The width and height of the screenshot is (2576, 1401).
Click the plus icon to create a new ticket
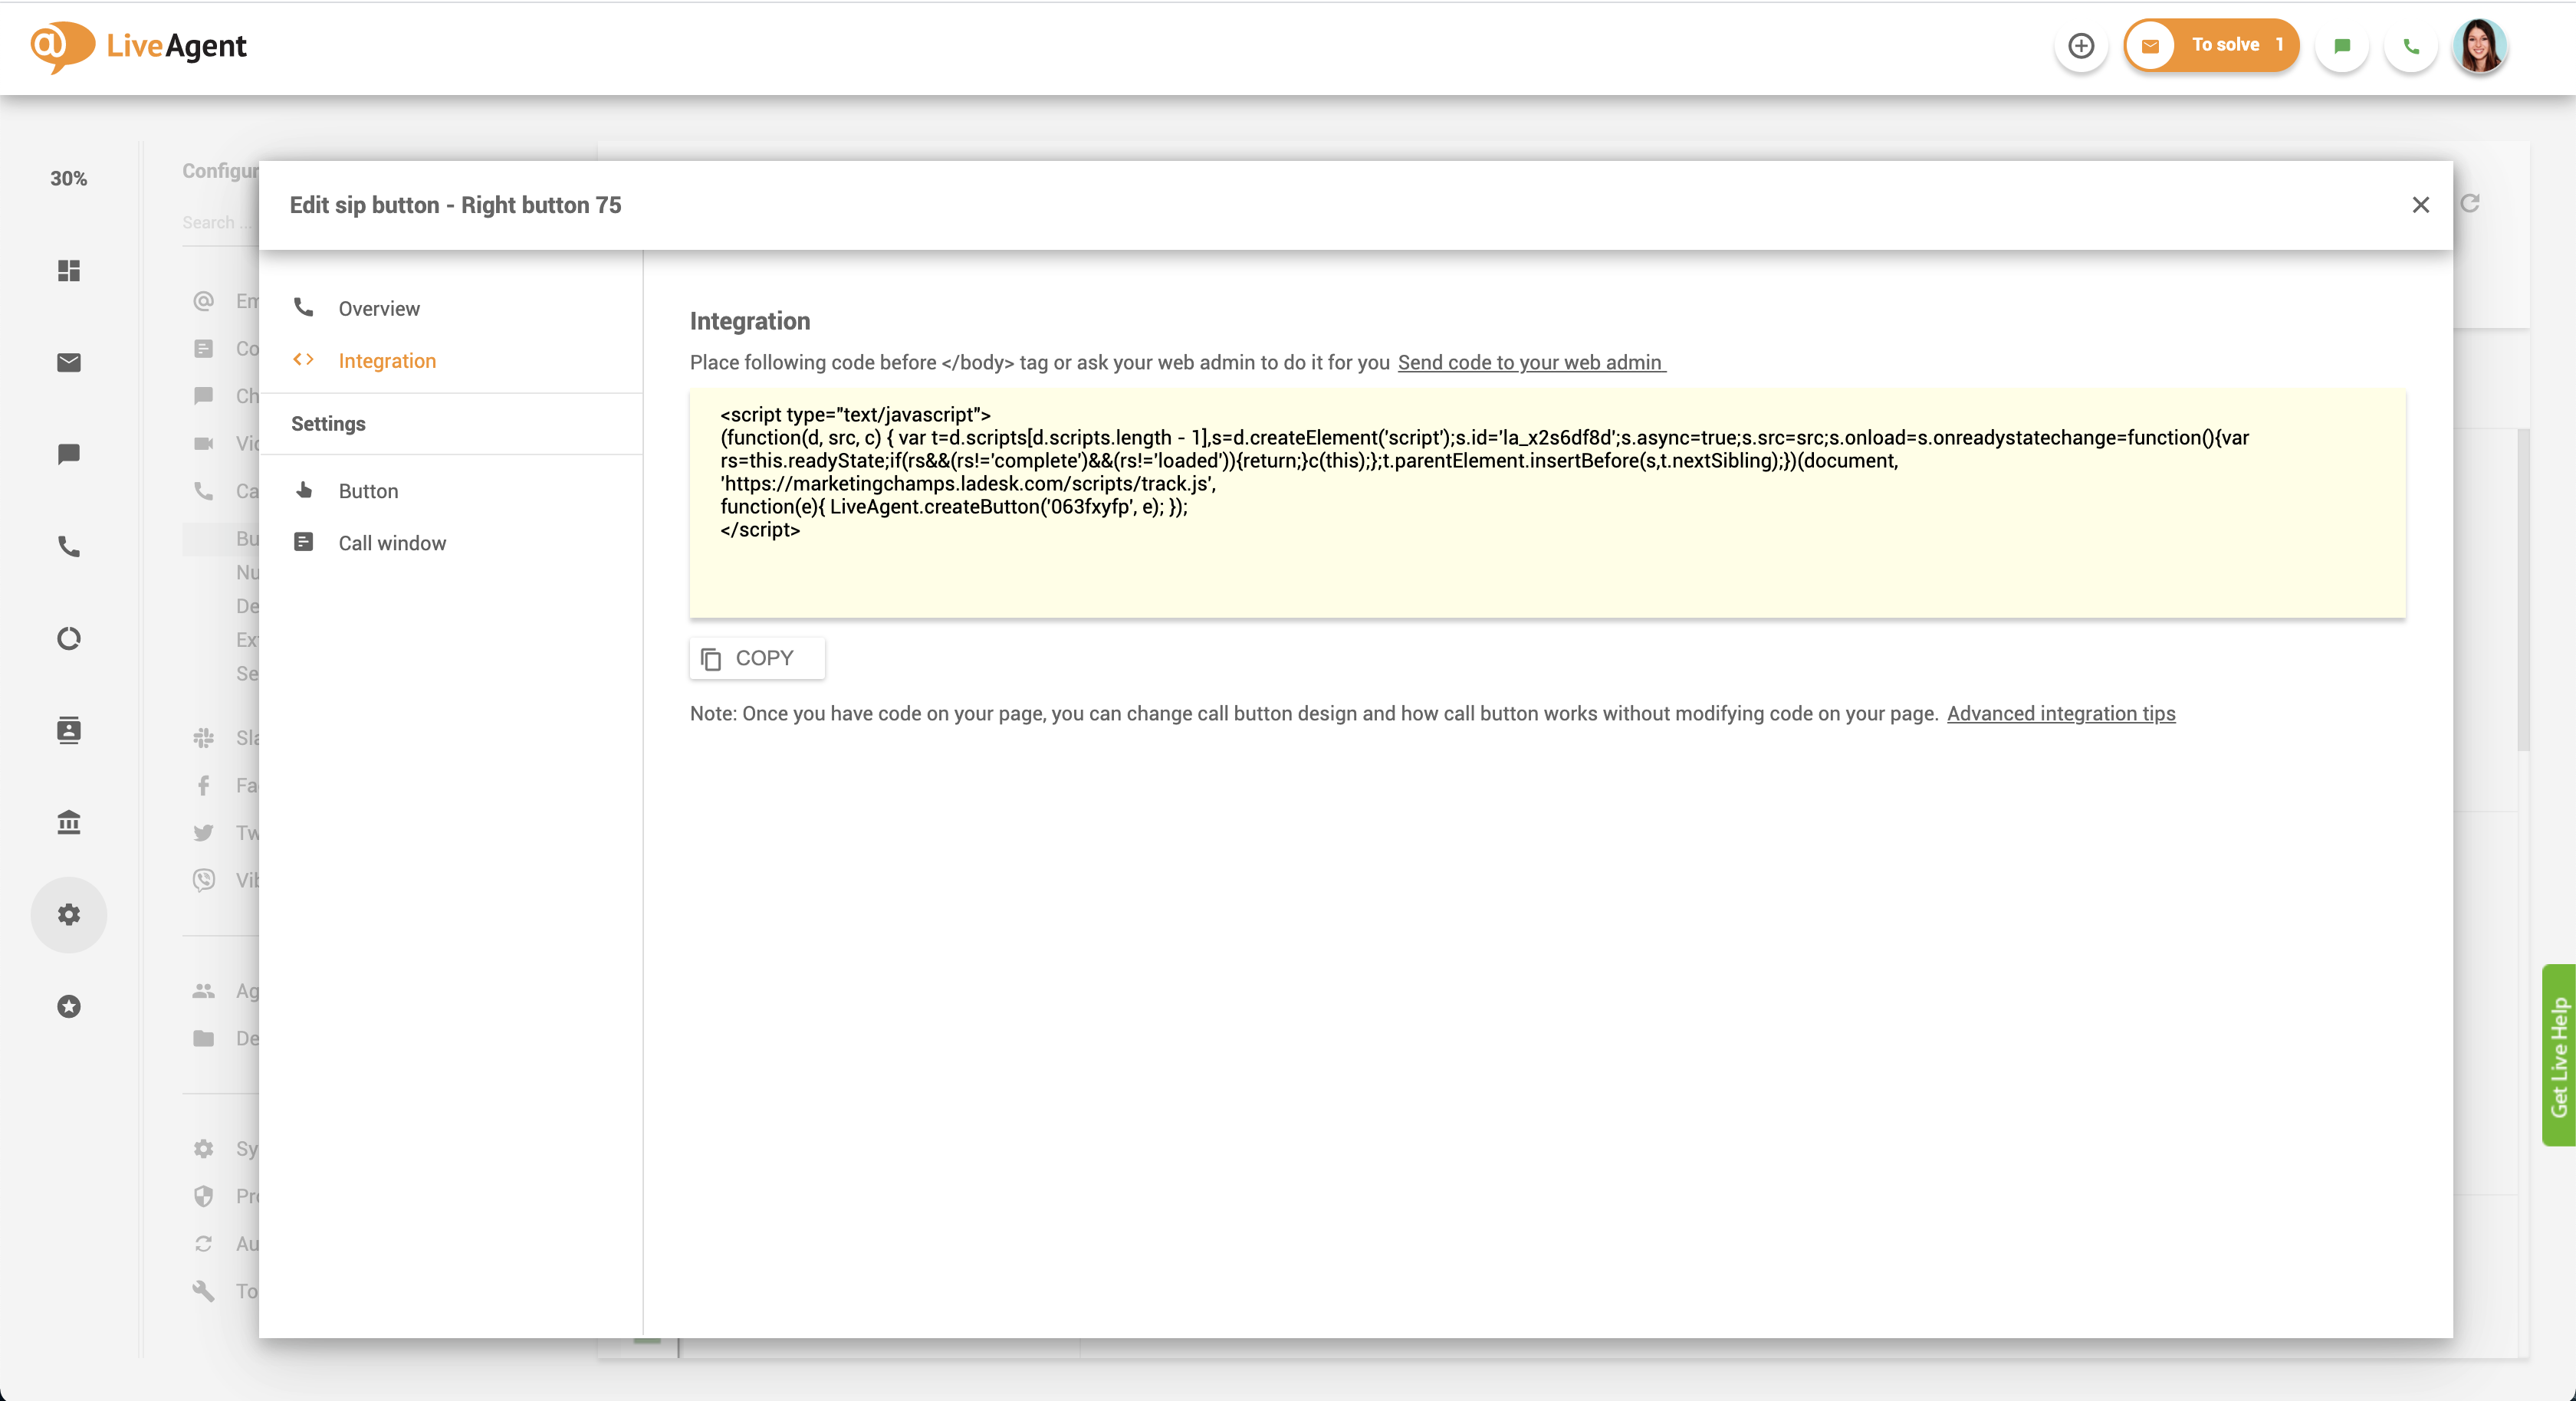coord(2081,46)
